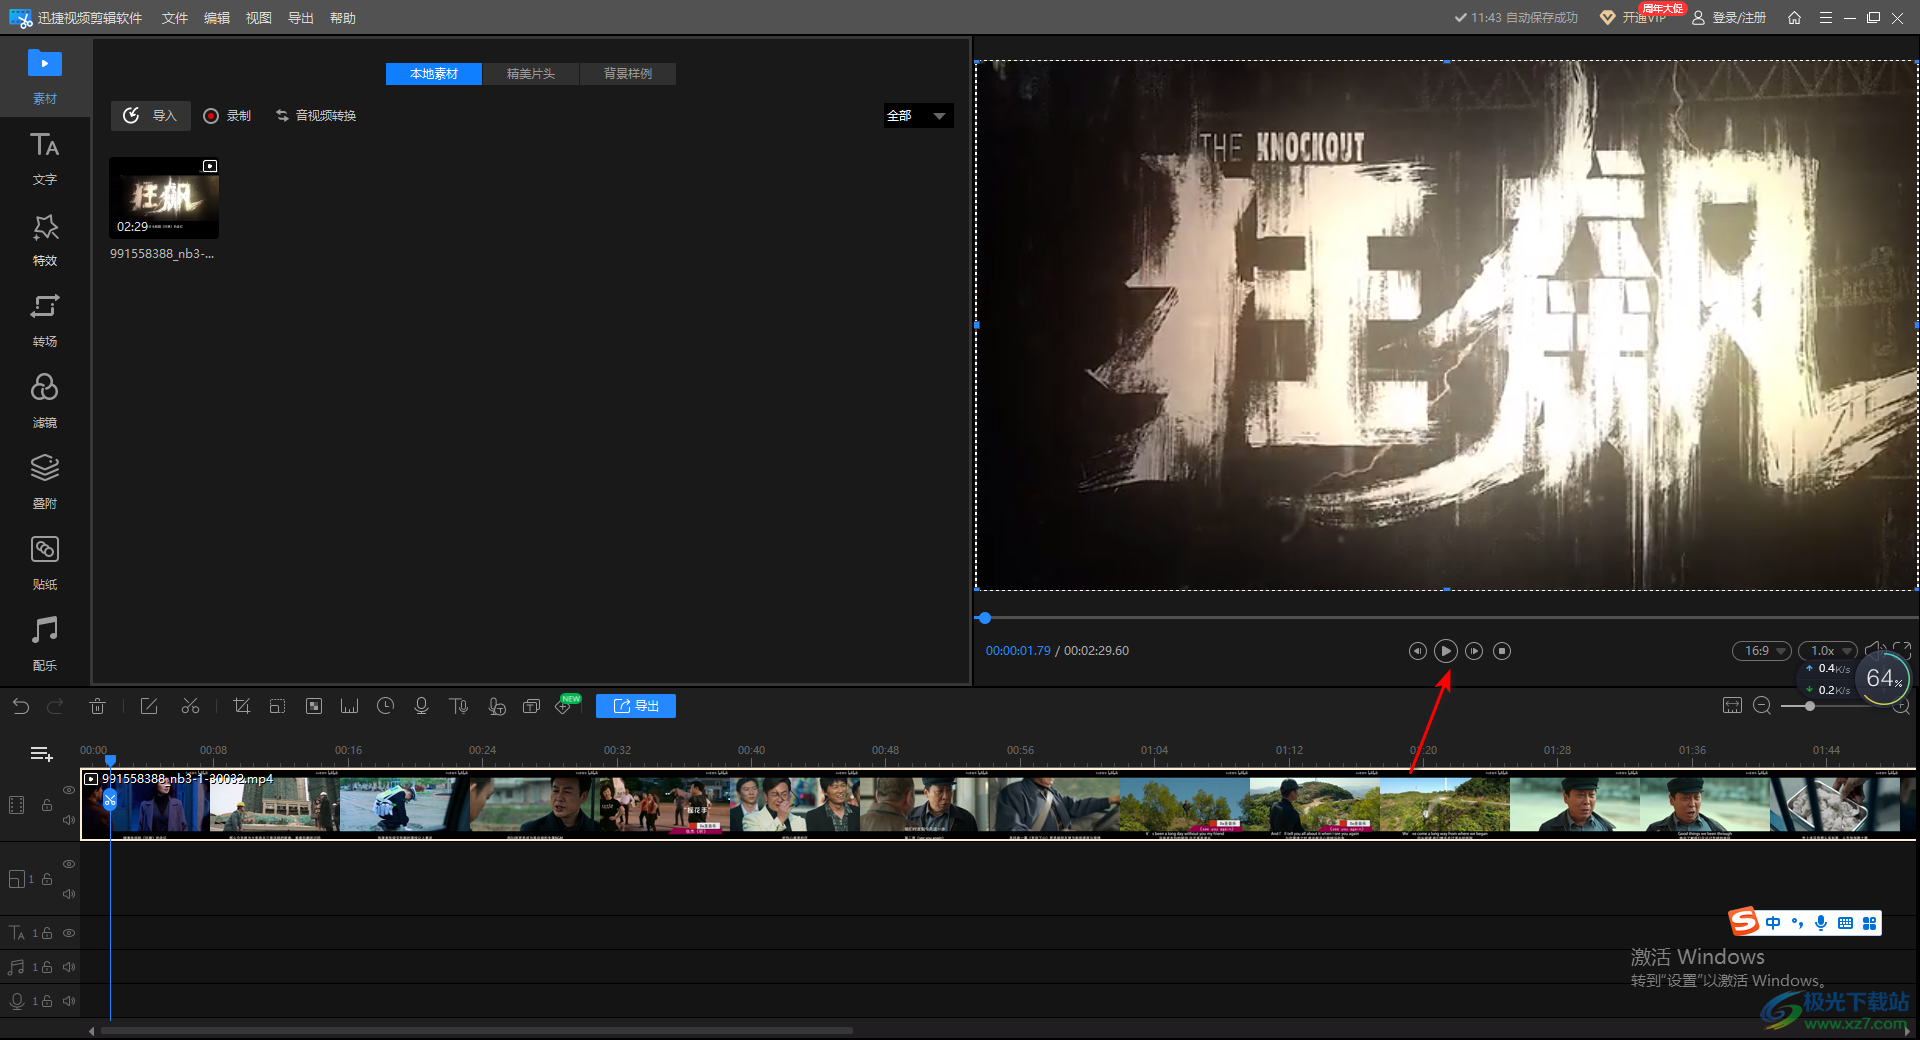Open the 转场 transitions panel

pyautogui.click(x=45, y=320)
